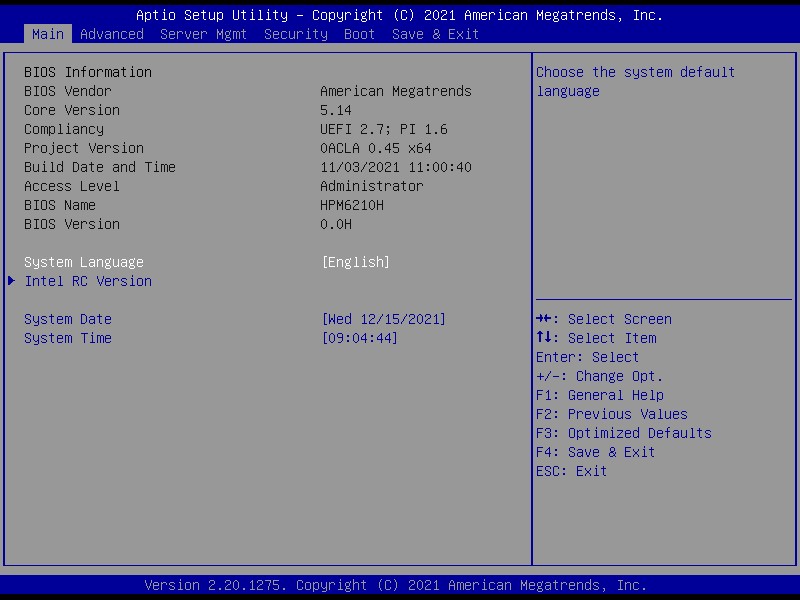Click the F4: Save & Exit hint

coord(595,452)
